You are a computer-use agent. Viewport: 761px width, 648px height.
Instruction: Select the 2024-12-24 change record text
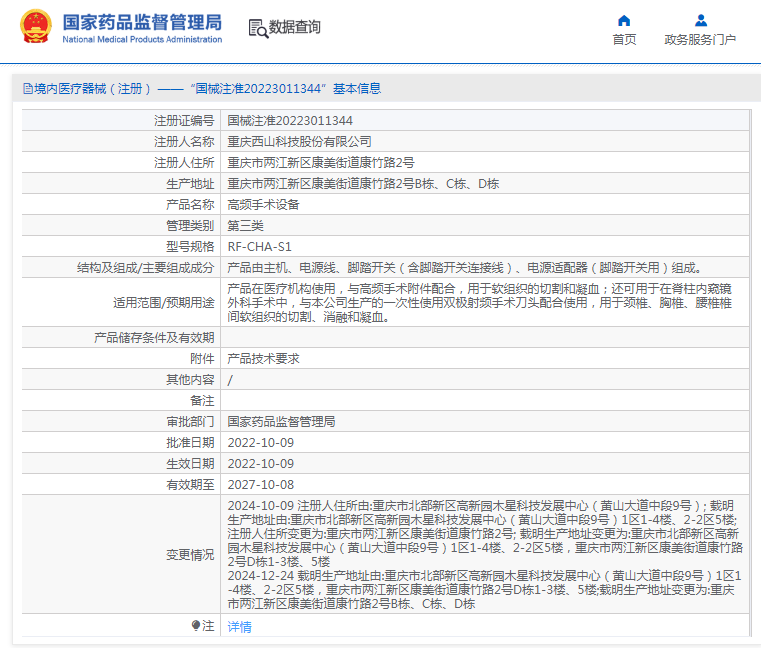(484, 590)
